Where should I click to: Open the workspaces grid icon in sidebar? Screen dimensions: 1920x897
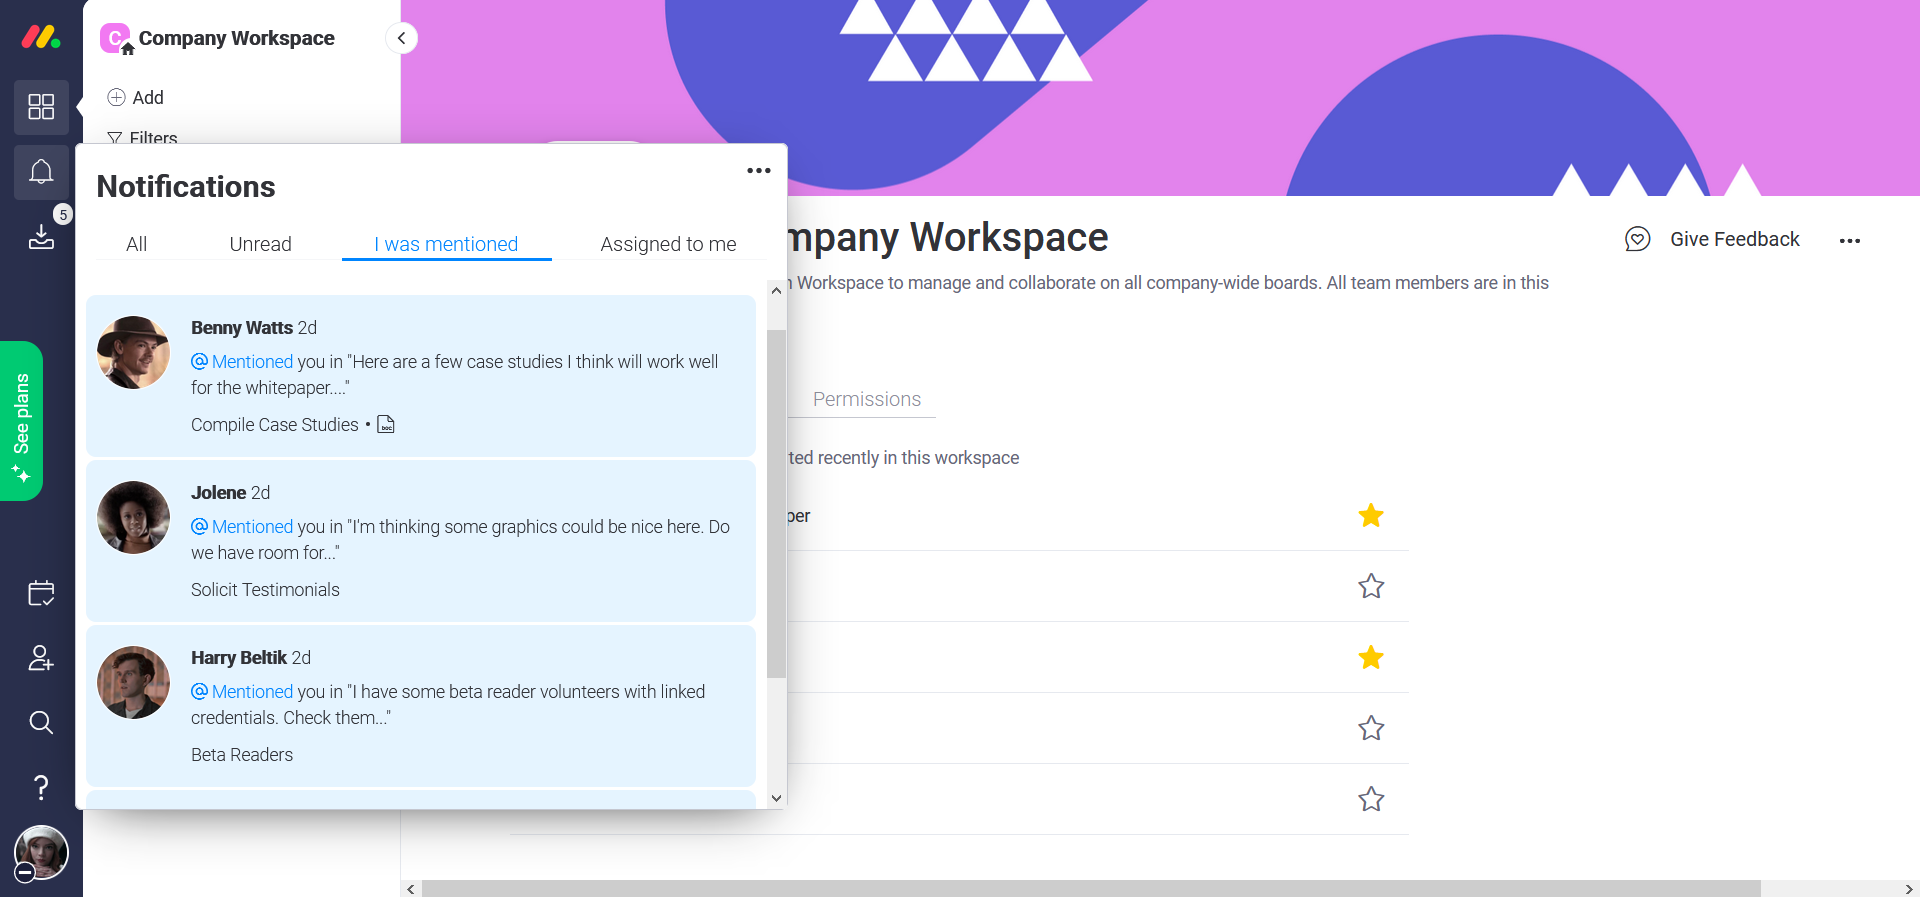click(41, 107)
